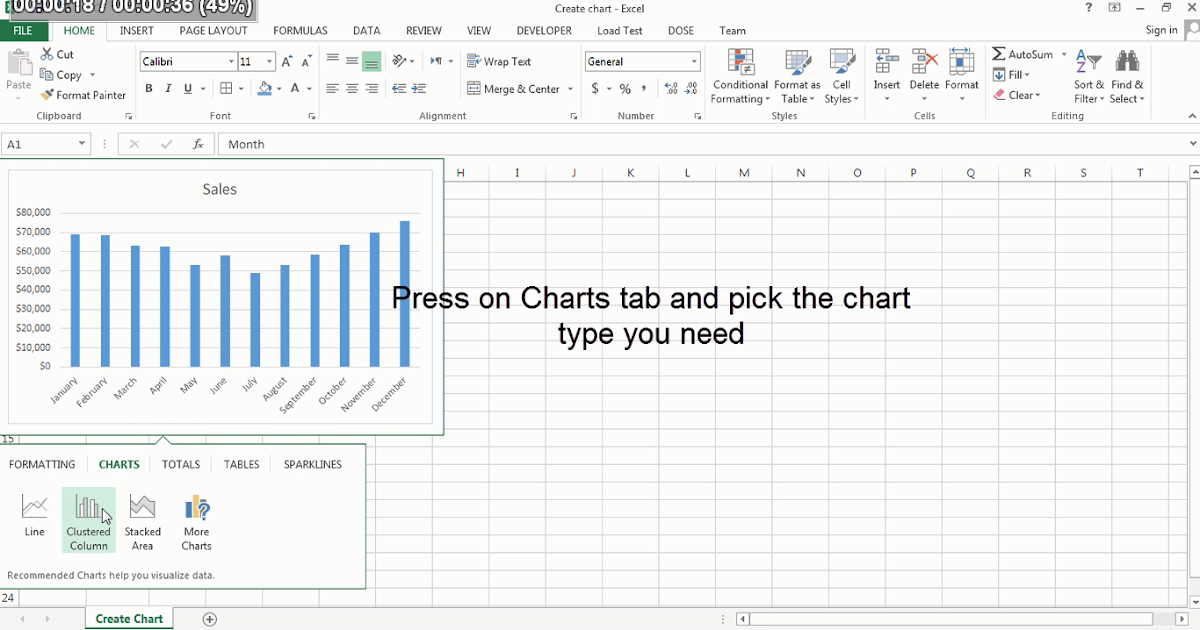The width and height of the screenshot is (1200, 630).
Task: Open the Fill Color bucket icon
Action: [264, 89]
